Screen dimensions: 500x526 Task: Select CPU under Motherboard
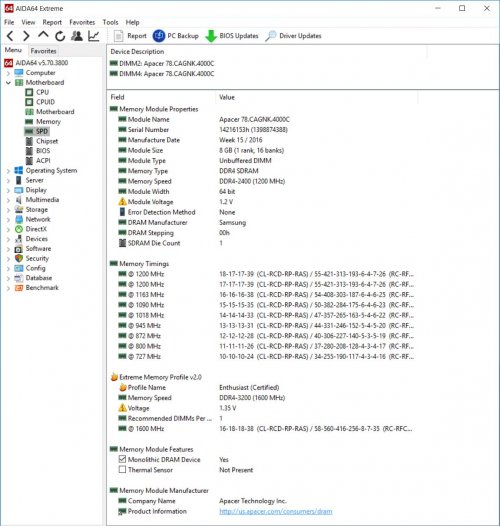coord(37,92)
